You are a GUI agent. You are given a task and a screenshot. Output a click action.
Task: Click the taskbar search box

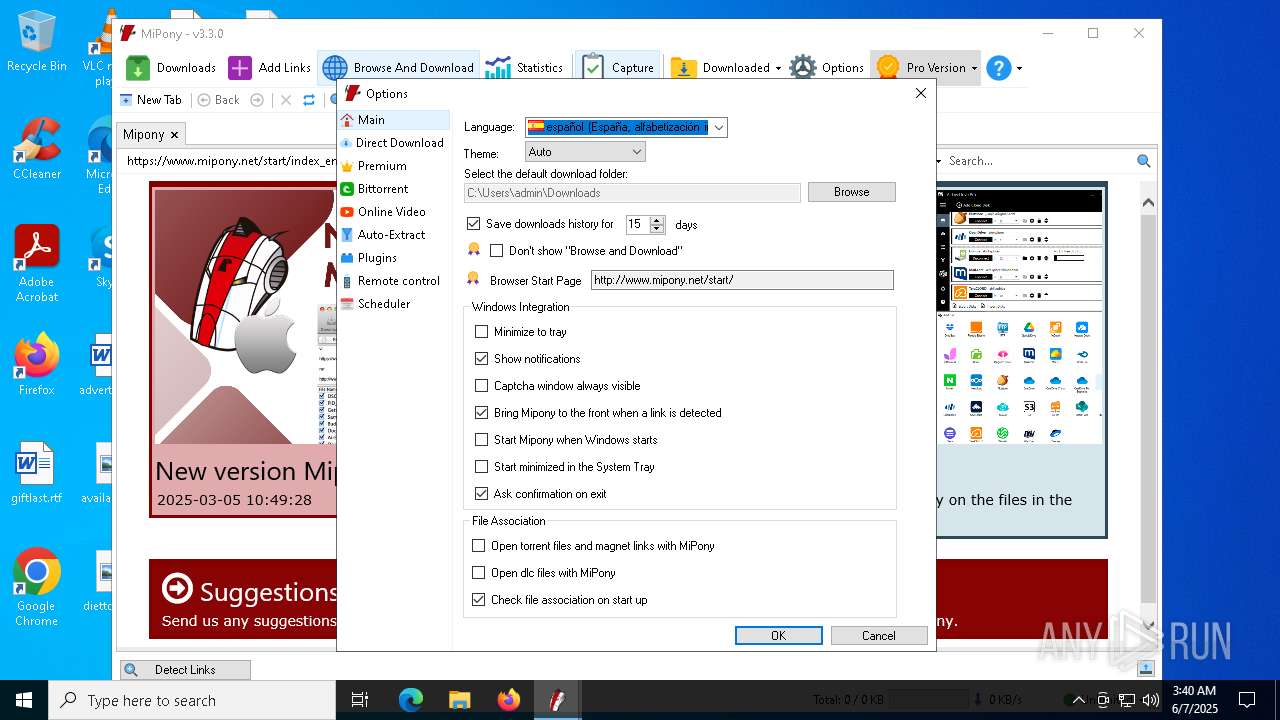(192, 700)
